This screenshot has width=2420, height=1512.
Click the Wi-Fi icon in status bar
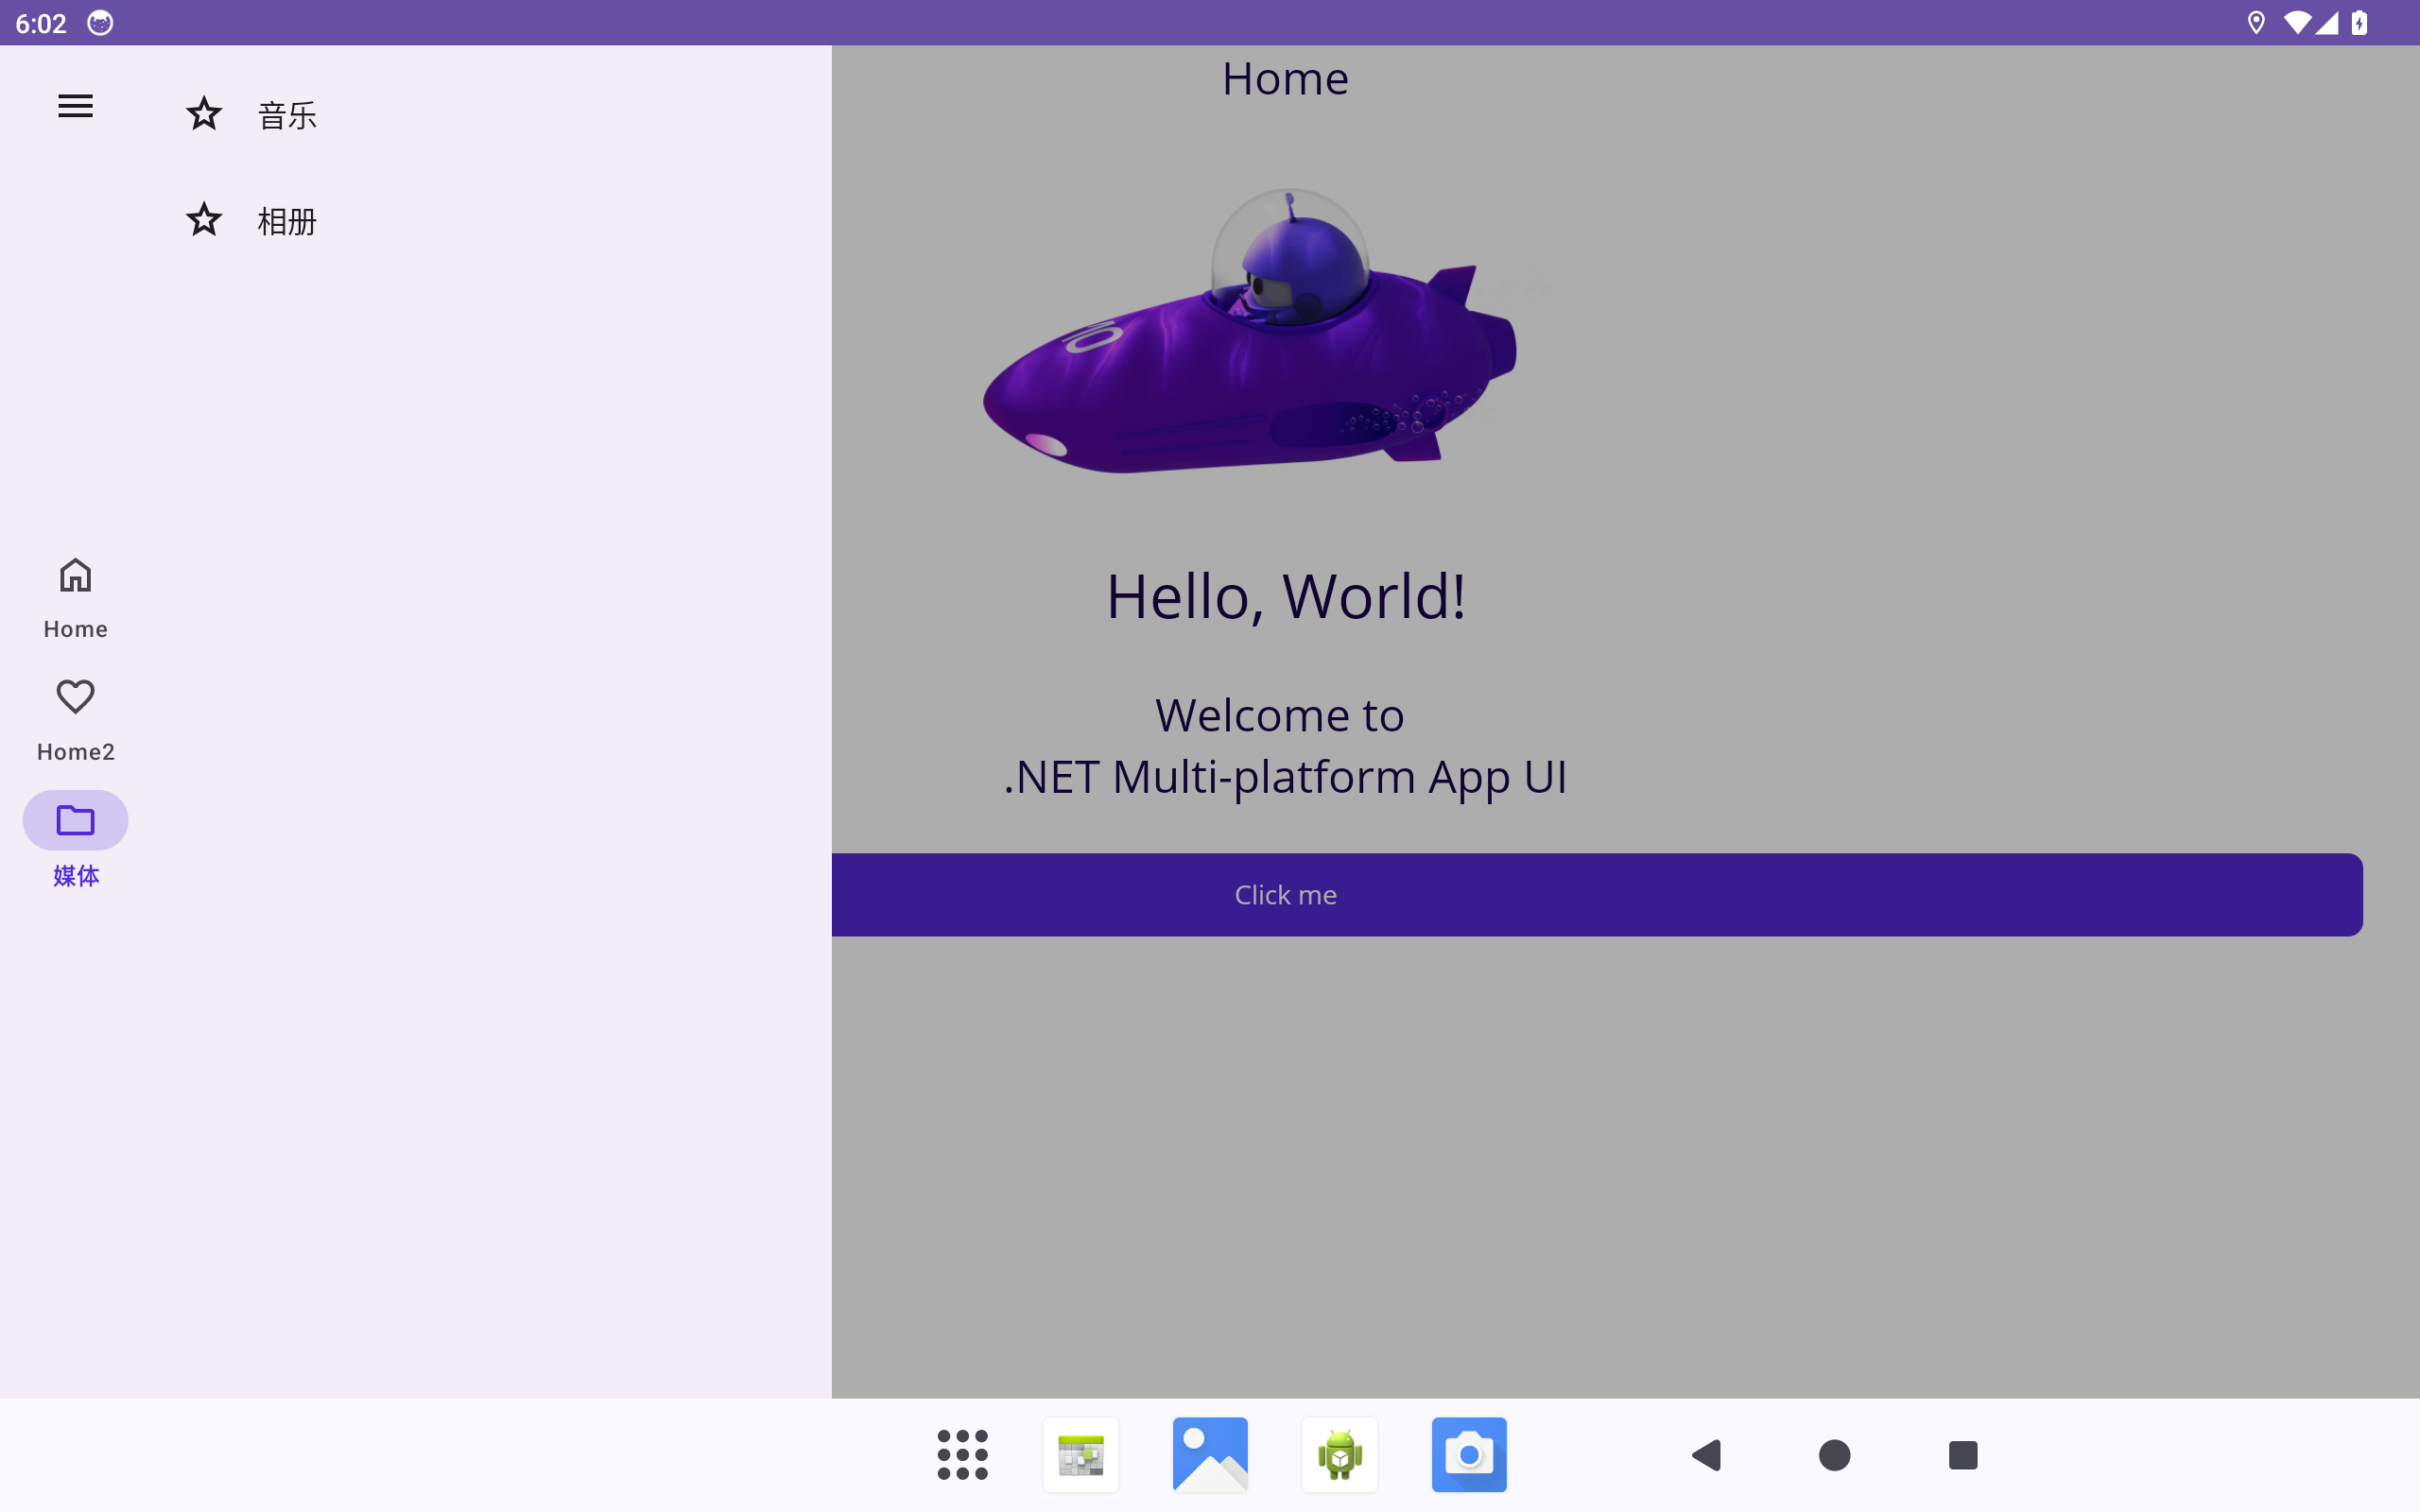(x=2297, y=23)
